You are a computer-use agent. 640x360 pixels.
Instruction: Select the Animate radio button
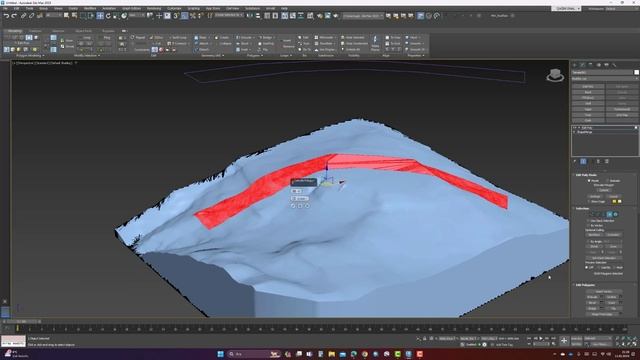[607, 180]
